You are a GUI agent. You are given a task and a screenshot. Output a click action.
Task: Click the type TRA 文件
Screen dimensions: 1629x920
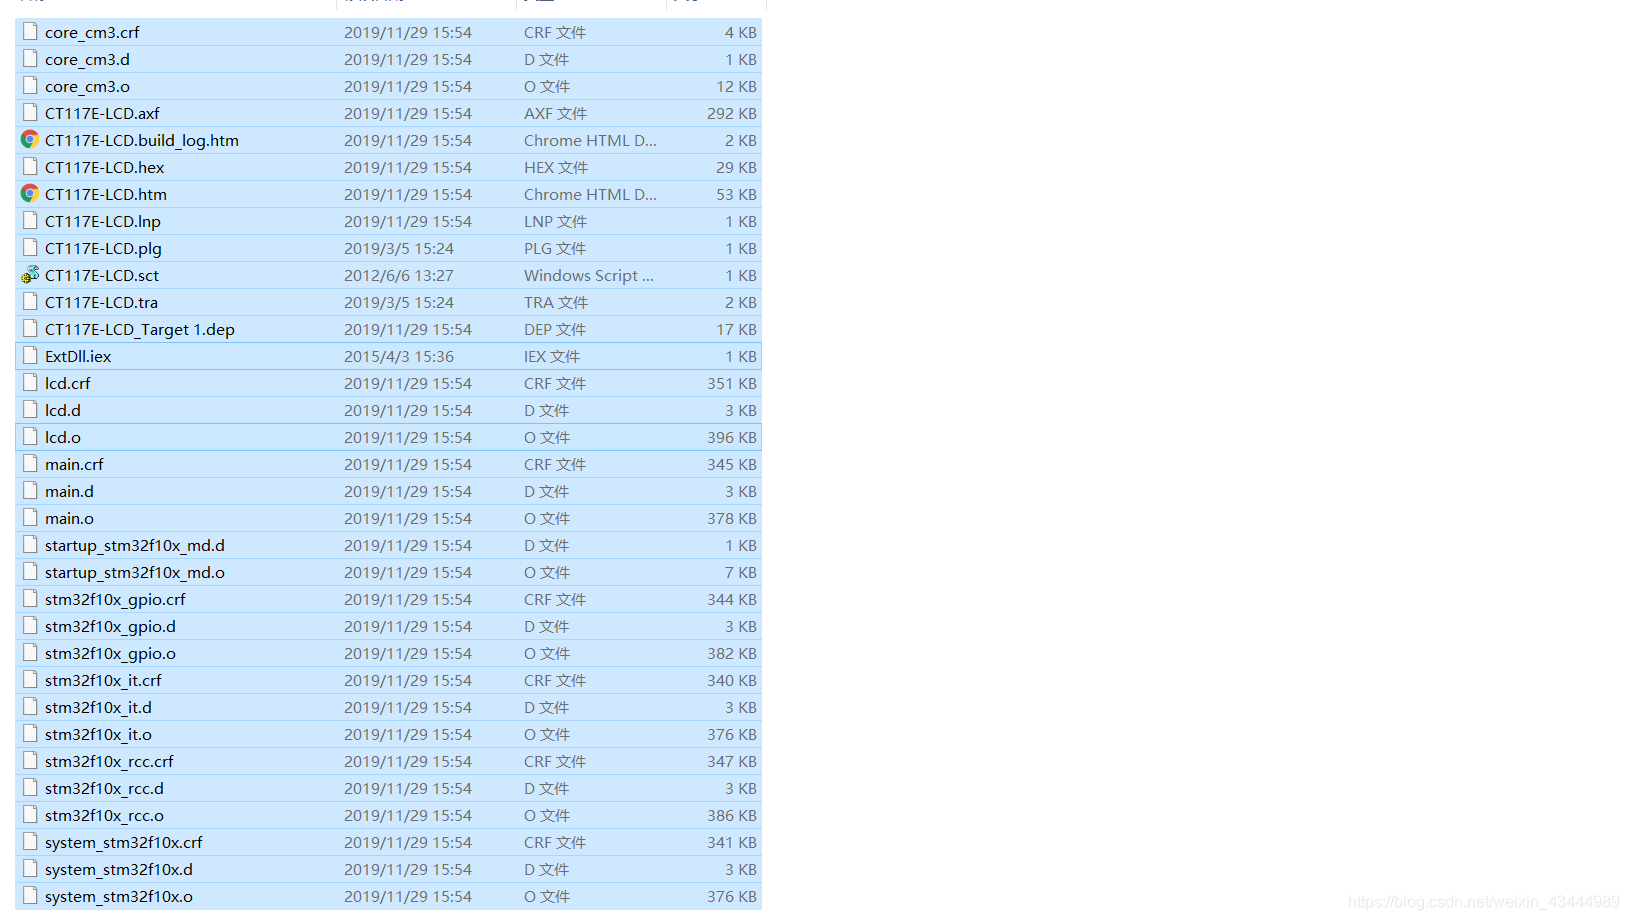pos(556,302)
